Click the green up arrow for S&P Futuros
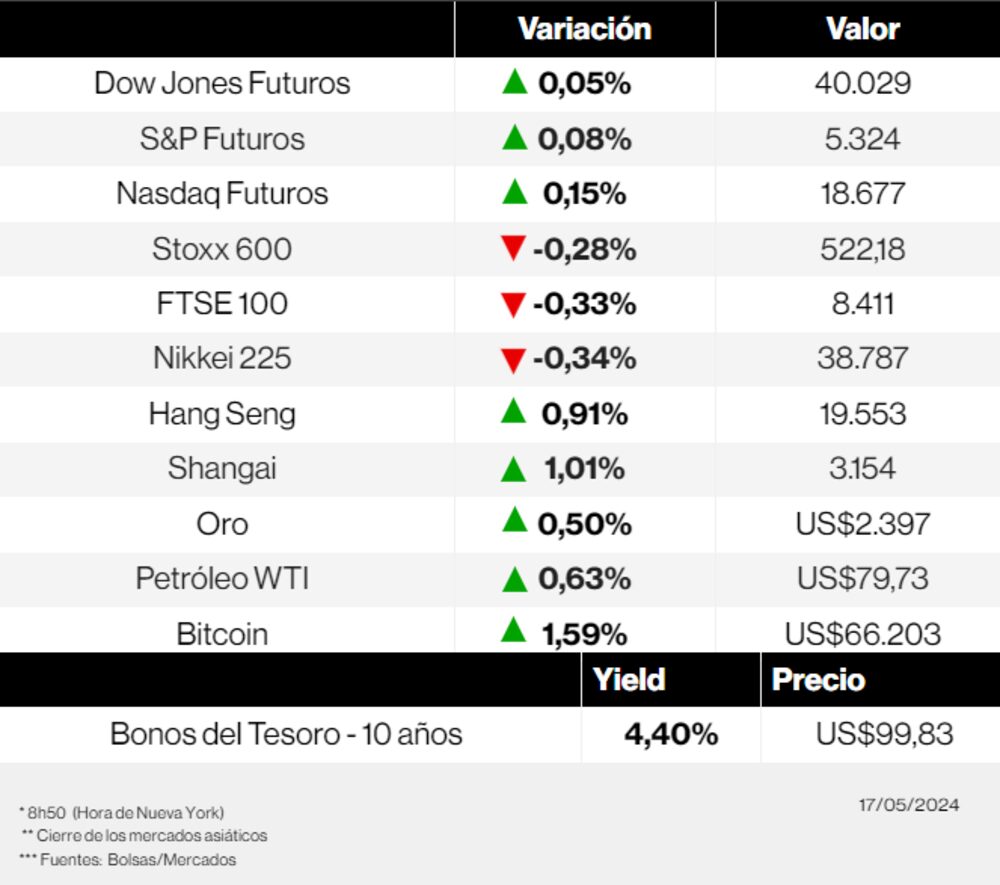Viewport: 1000px width, 885px height. coord(514,137)
